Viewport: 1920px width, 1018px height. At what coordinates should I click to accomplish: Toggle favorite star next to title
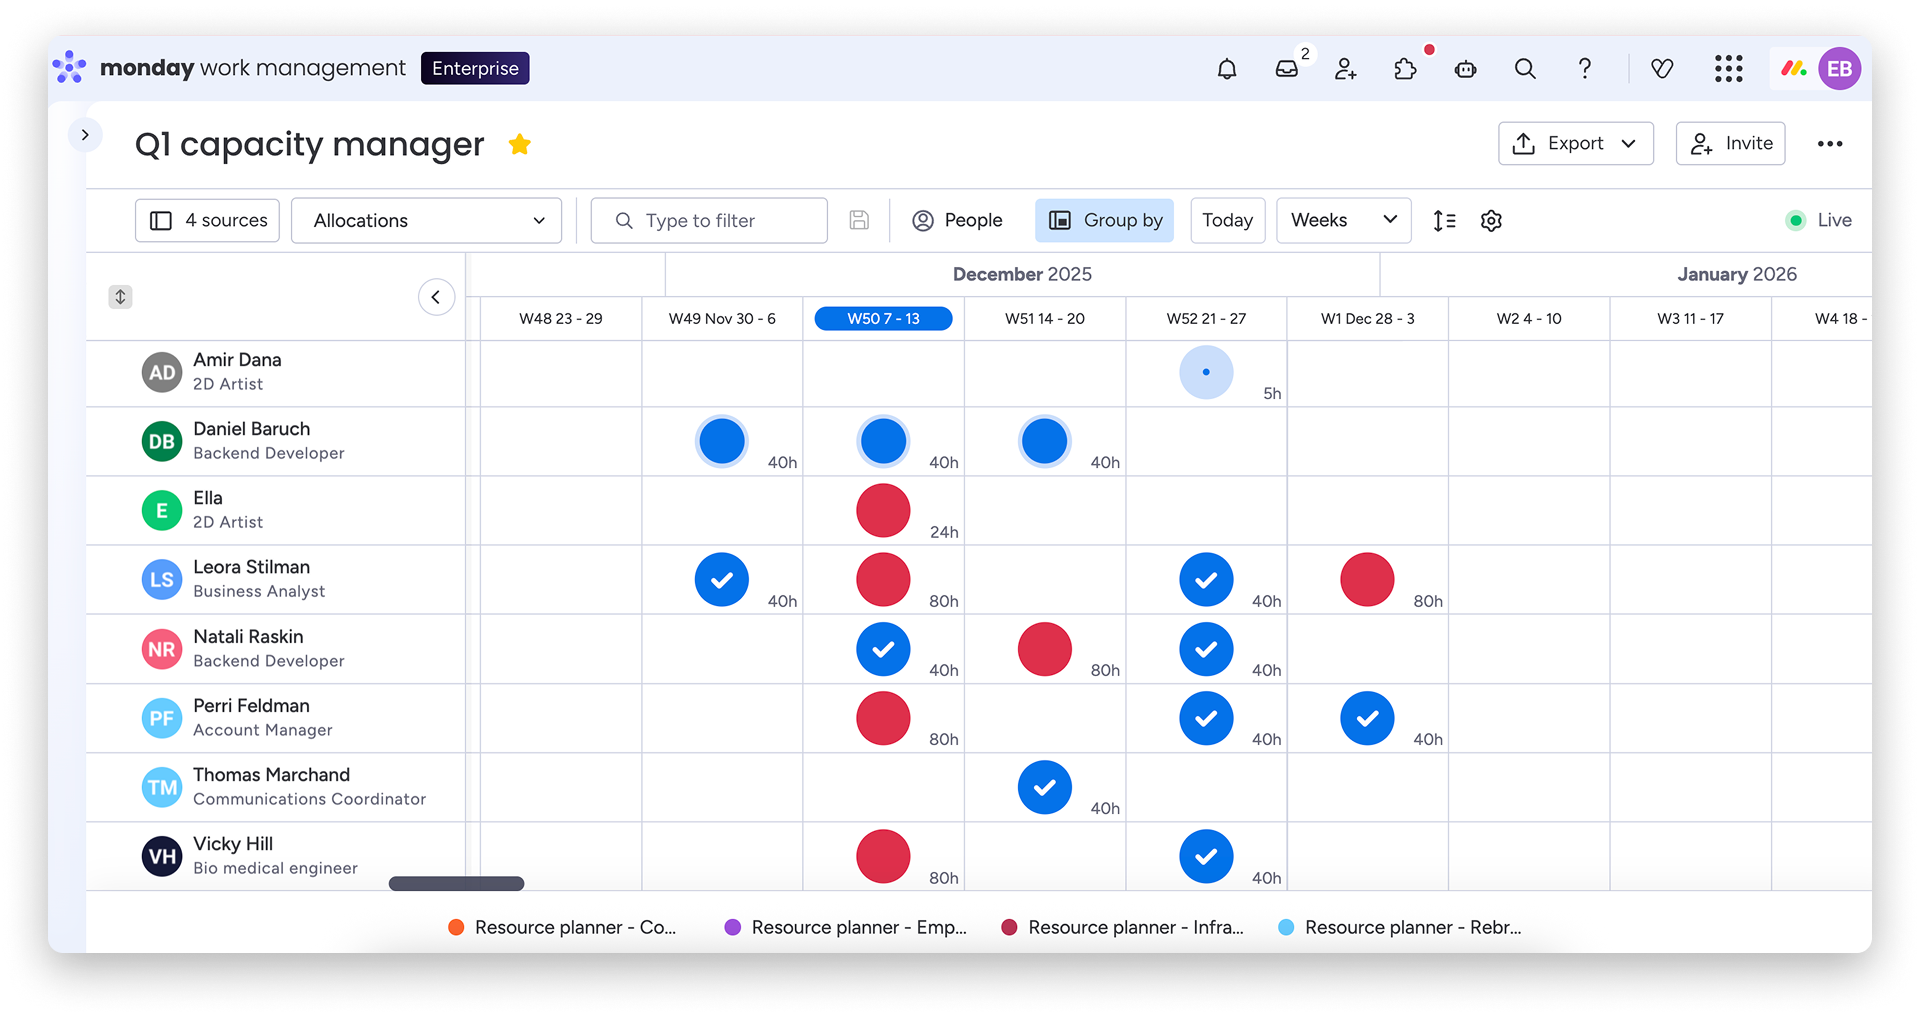pyautogui.click(x=519, y=145)
